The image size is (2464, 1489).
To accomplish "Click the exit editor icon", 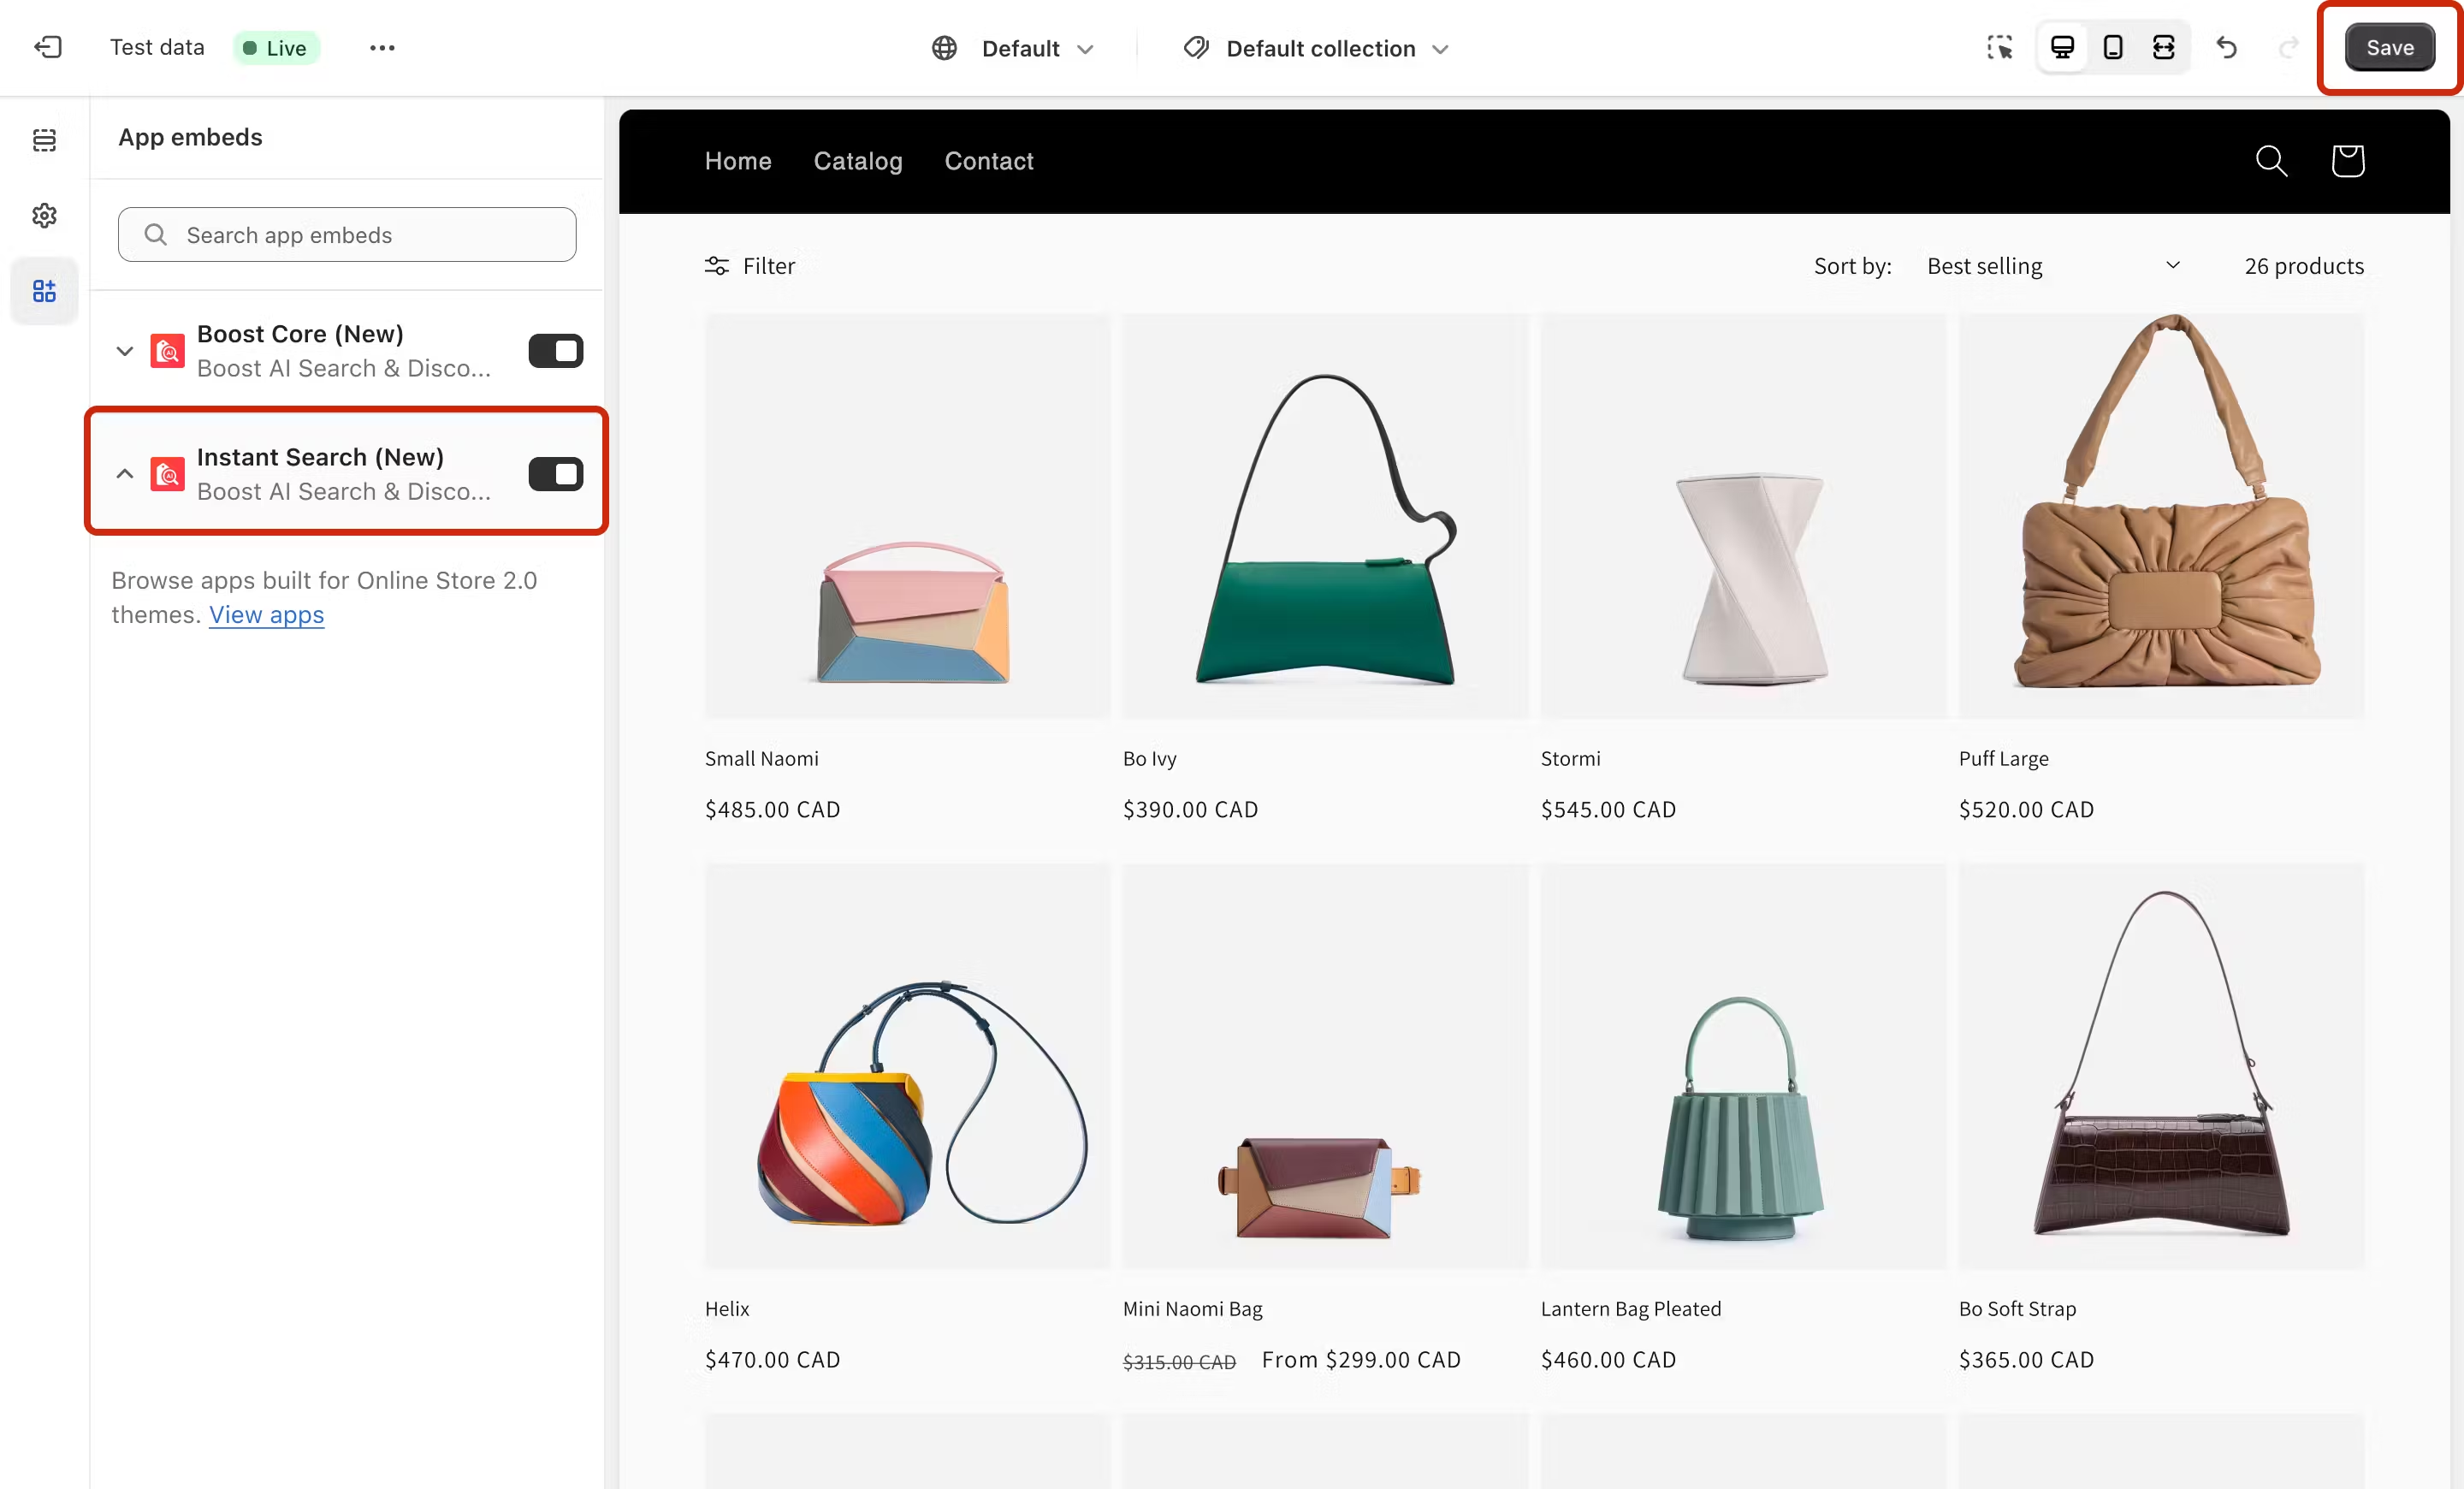I will coord(47,47).
